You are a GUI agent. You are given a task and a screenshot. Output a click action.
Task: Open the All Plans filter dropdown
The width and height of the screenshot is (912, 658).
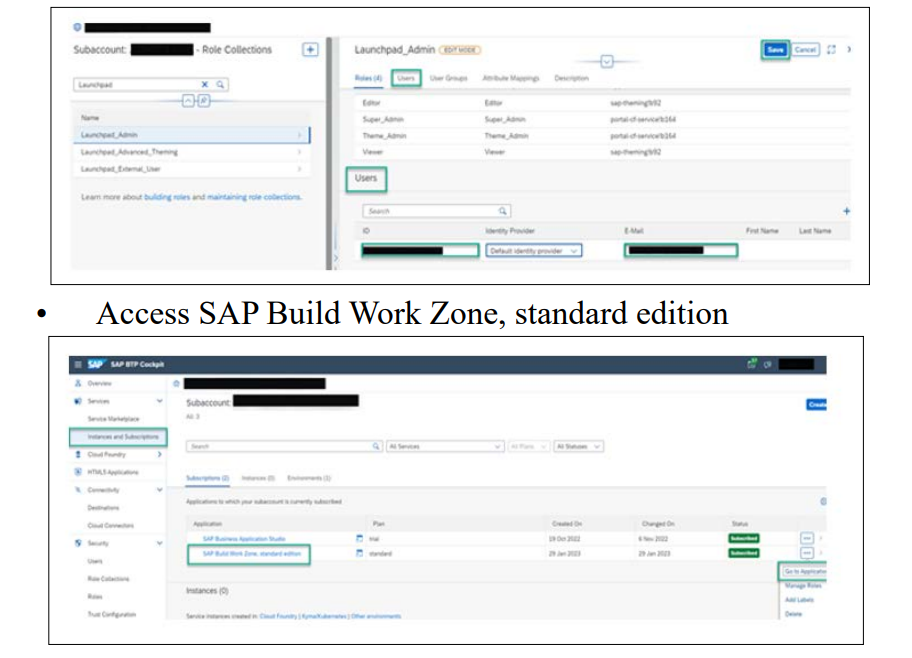[x=528, y=446]
